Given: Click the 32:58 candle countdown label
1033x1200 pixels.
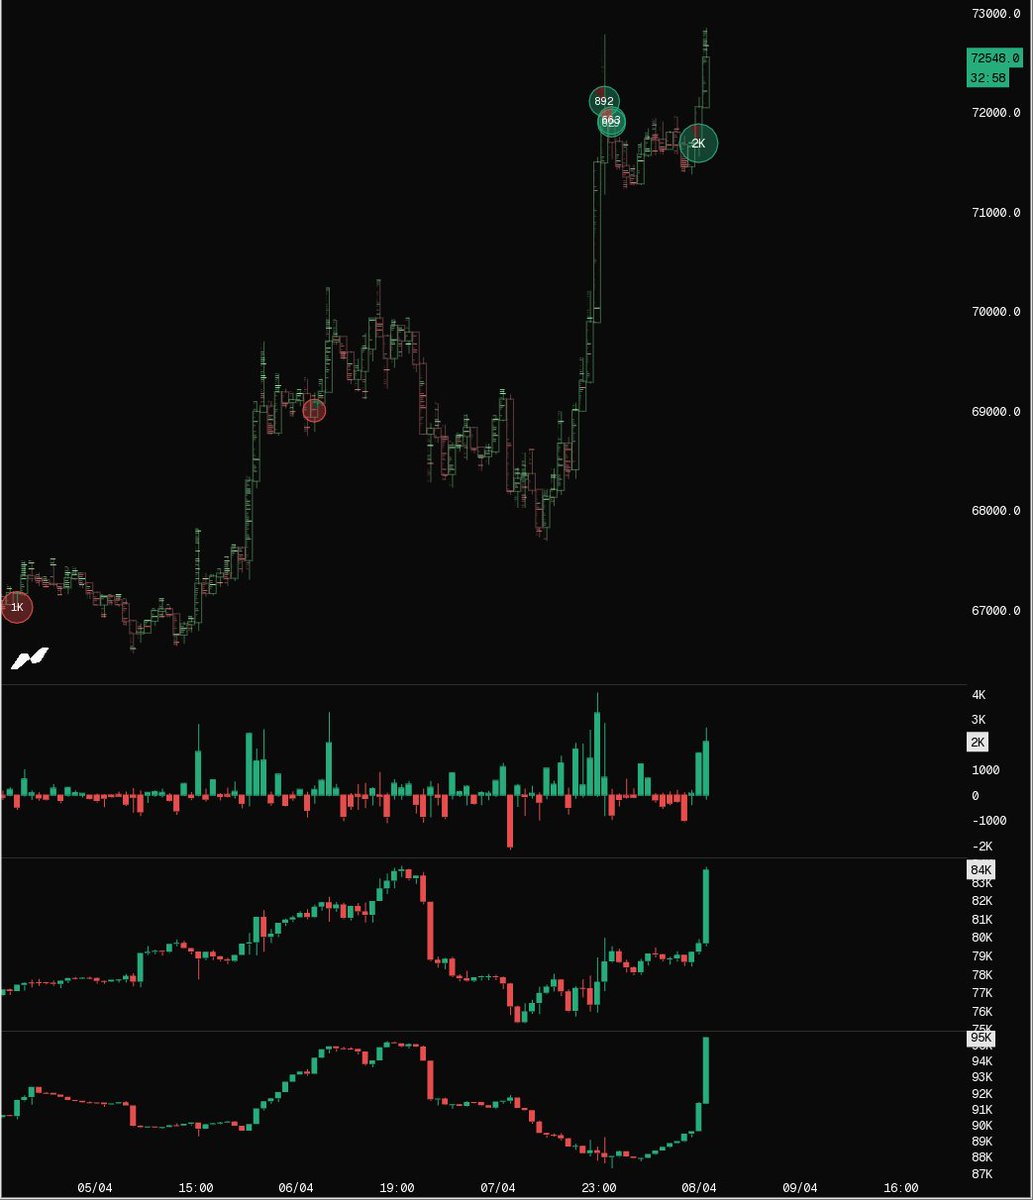Looking at the screenshot, I should click(987, 77).
